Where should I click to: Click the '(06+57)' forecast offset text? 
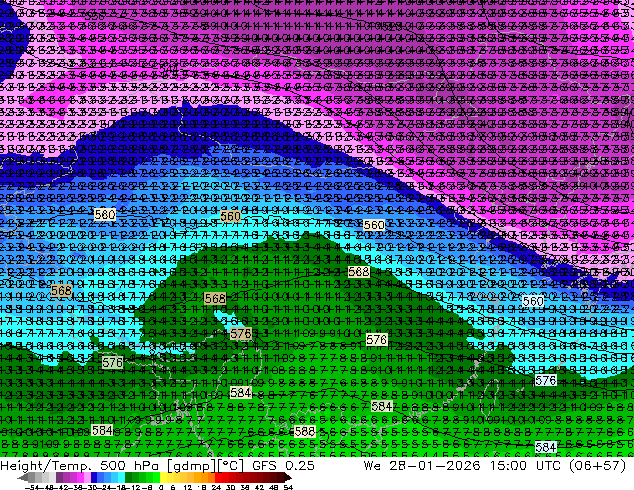598,466
